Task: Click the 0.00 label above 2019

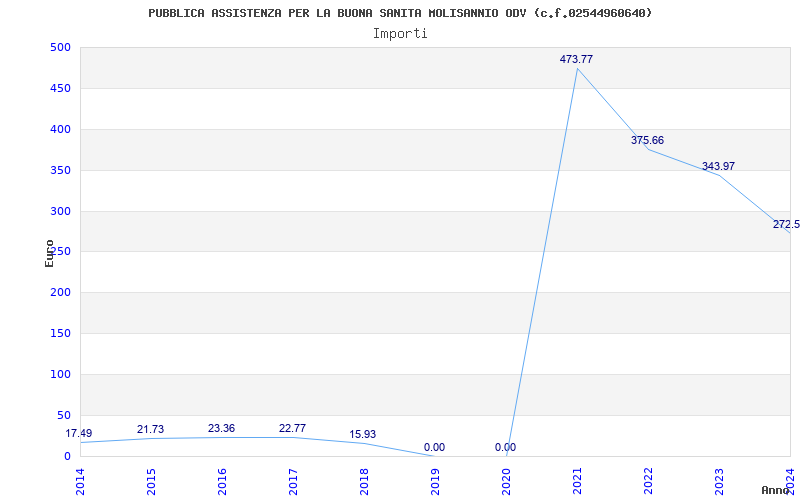Action: pos(434,447)
